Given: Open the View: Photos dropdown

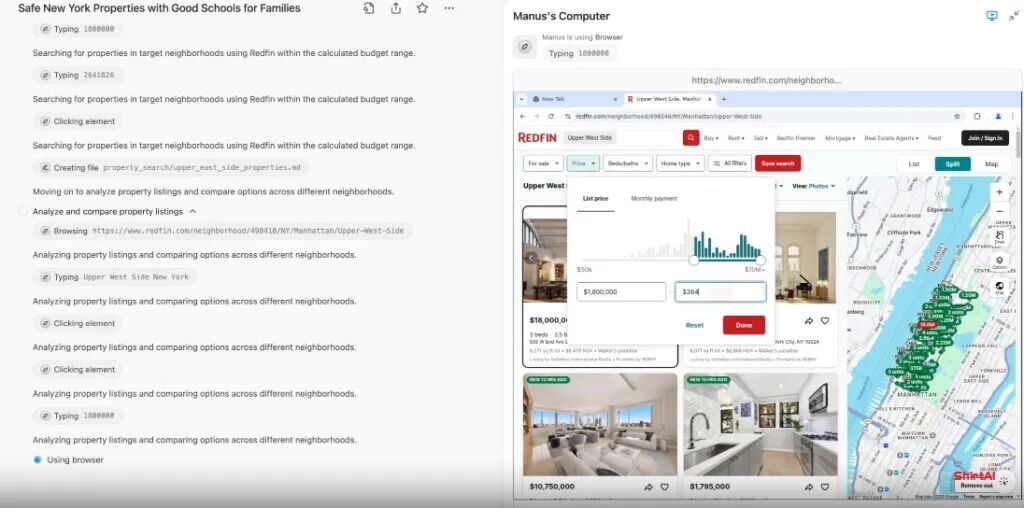Looking at the screenshot, I should (x=814, y=186).
